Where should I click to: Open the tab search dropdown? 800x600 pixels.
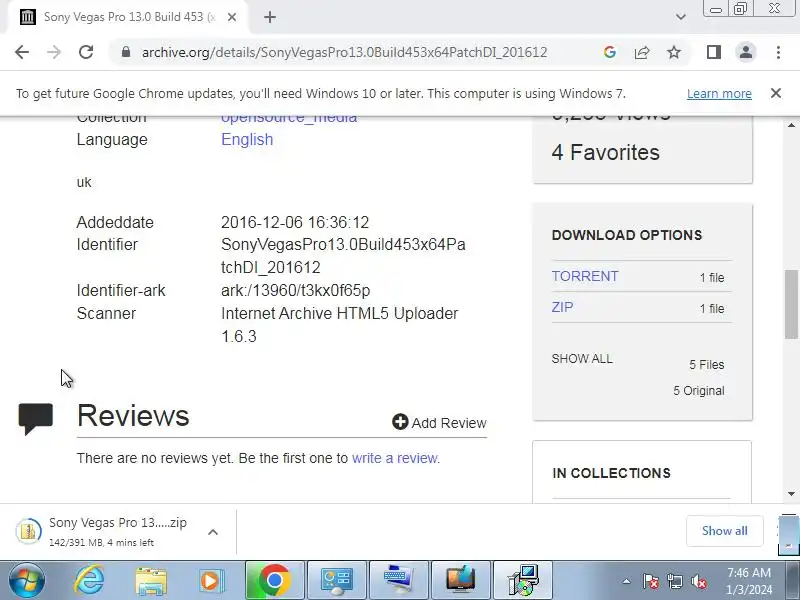click(x=681, y=17)
